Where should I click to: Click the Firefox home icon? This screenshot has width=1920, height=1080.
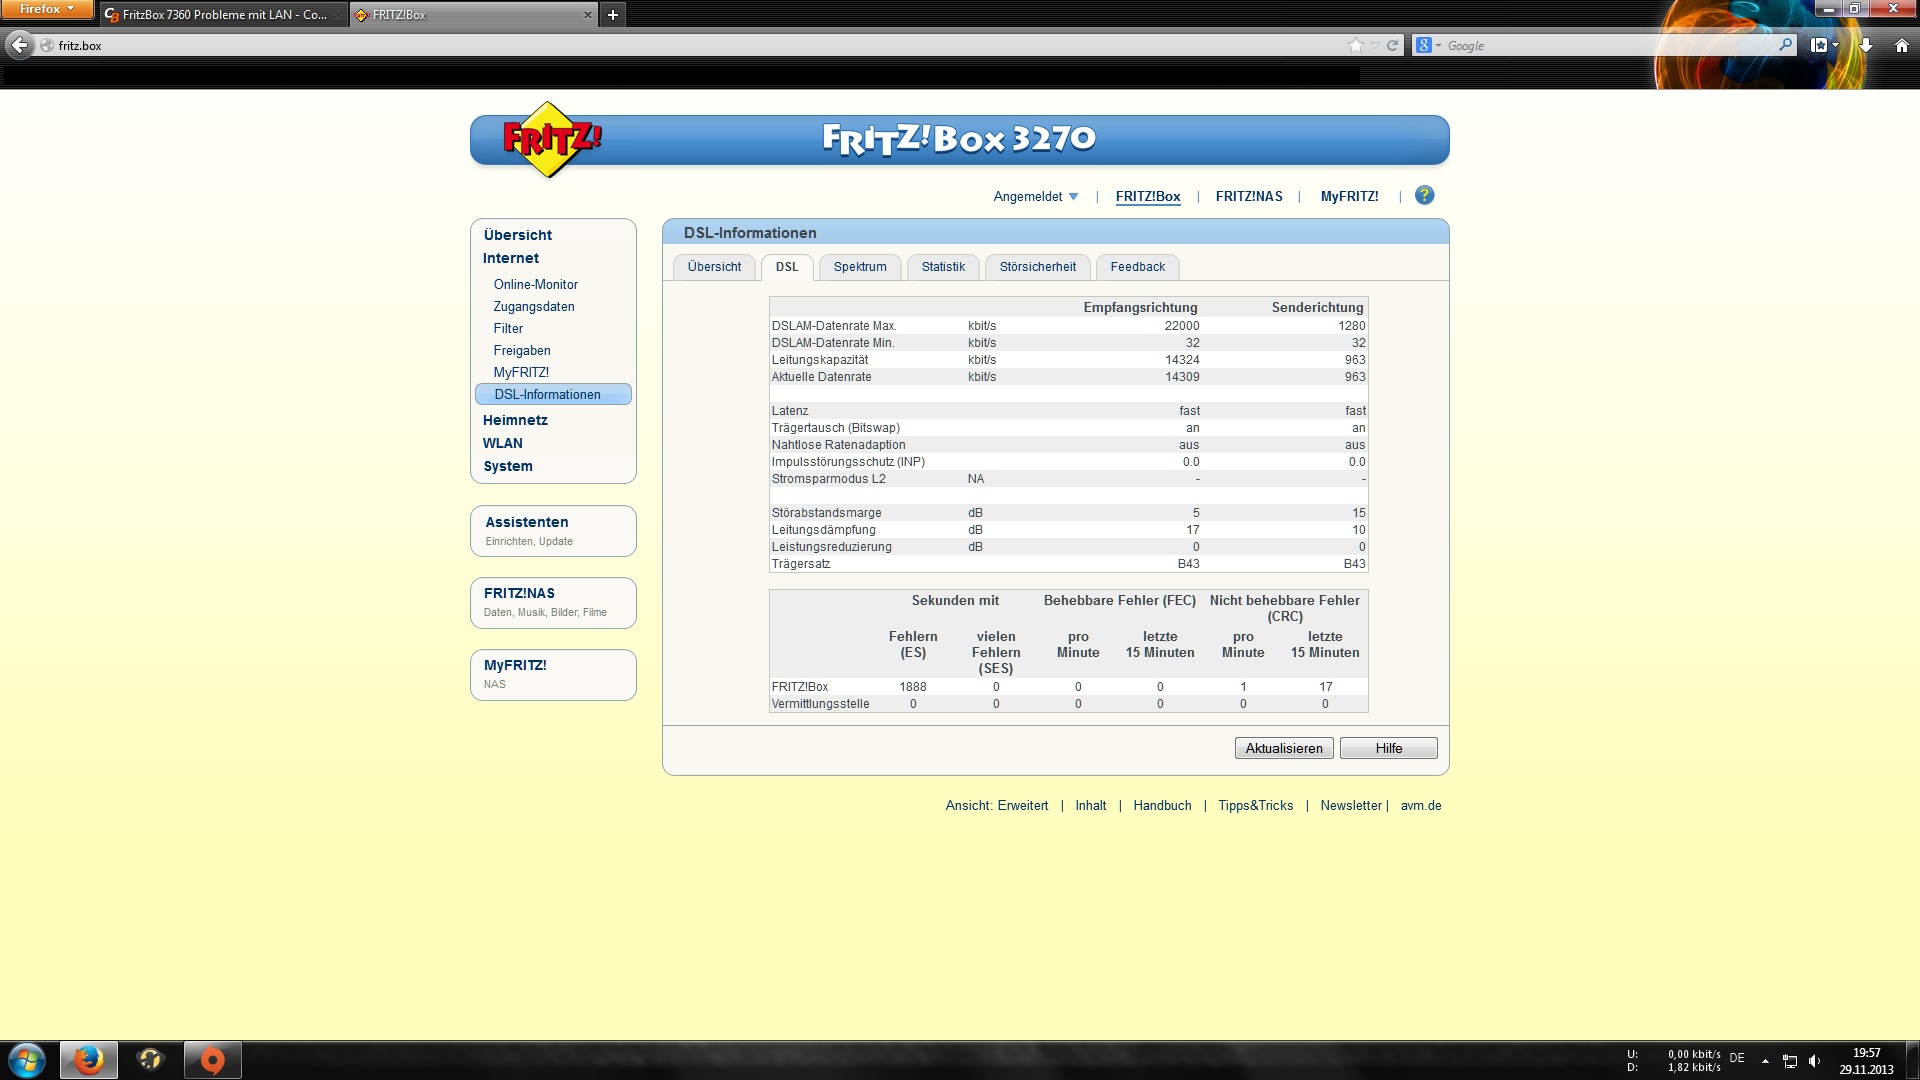pos(1901,45)
